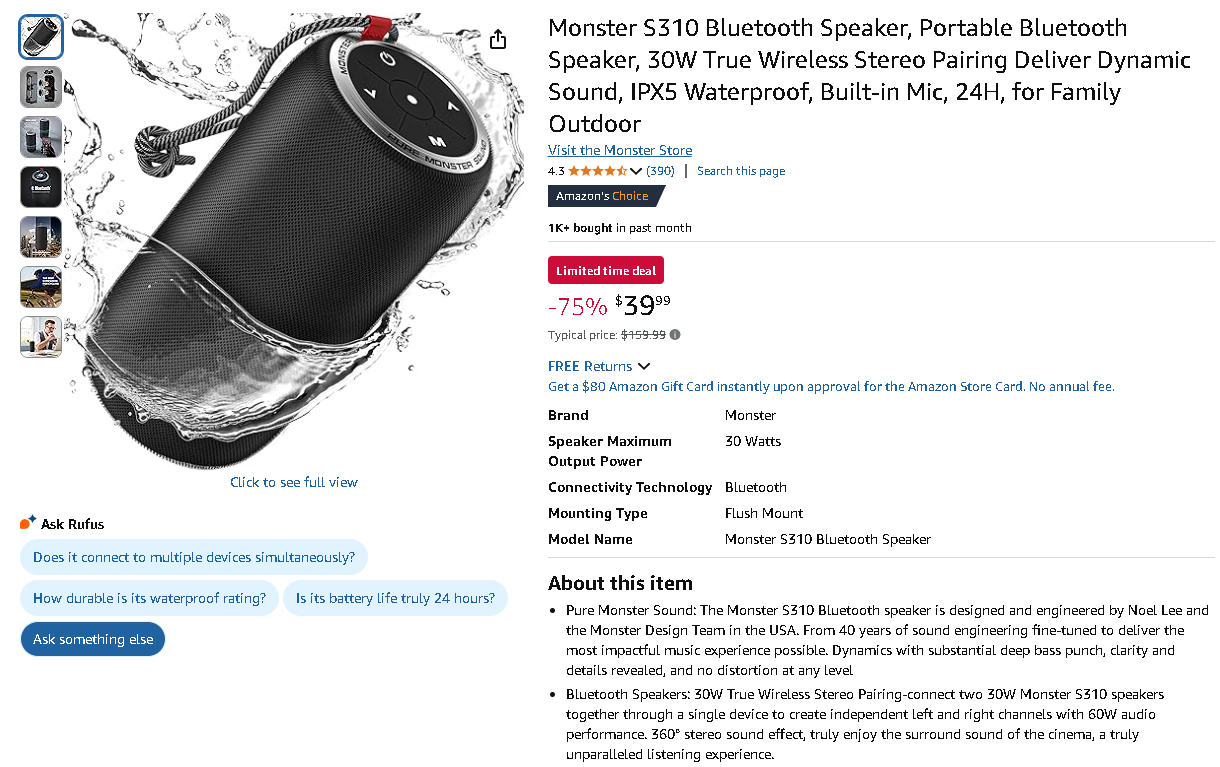
Task: Click the orange star rating stars
Action: pyautogui.click(x=596, y=170)
